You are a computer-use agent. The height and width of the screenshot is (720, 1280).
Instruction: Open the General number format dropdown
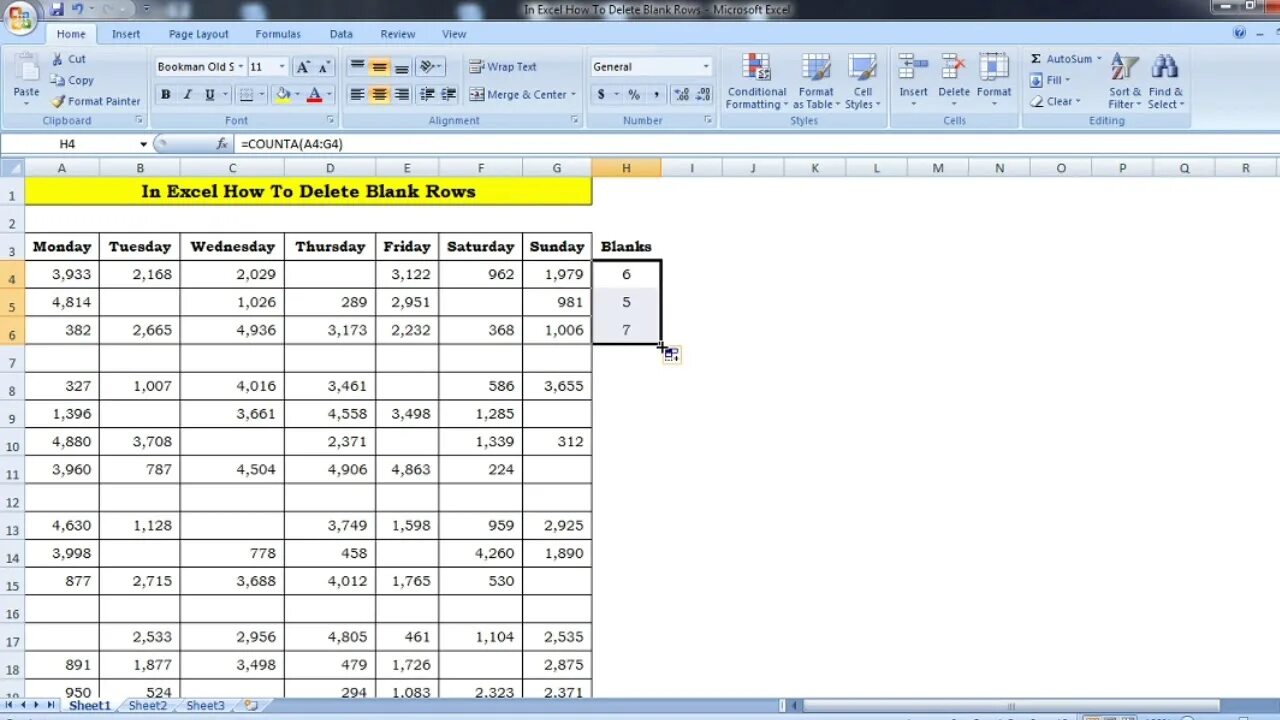(x=706, y=67)
